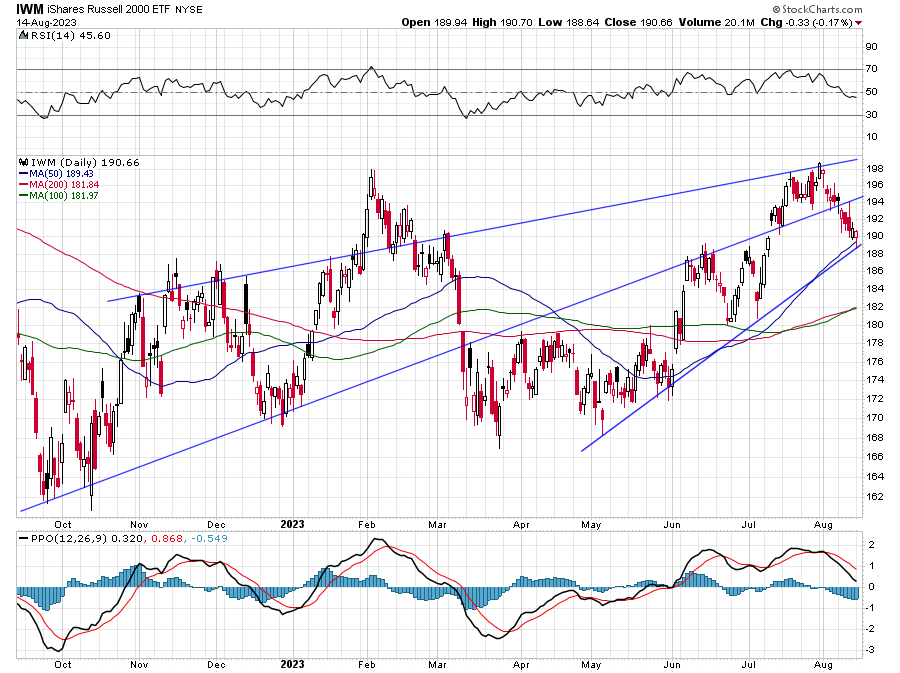Screen dimensions: 900x673
Task: Click the '186' price axis label
Action: (875, 271)
